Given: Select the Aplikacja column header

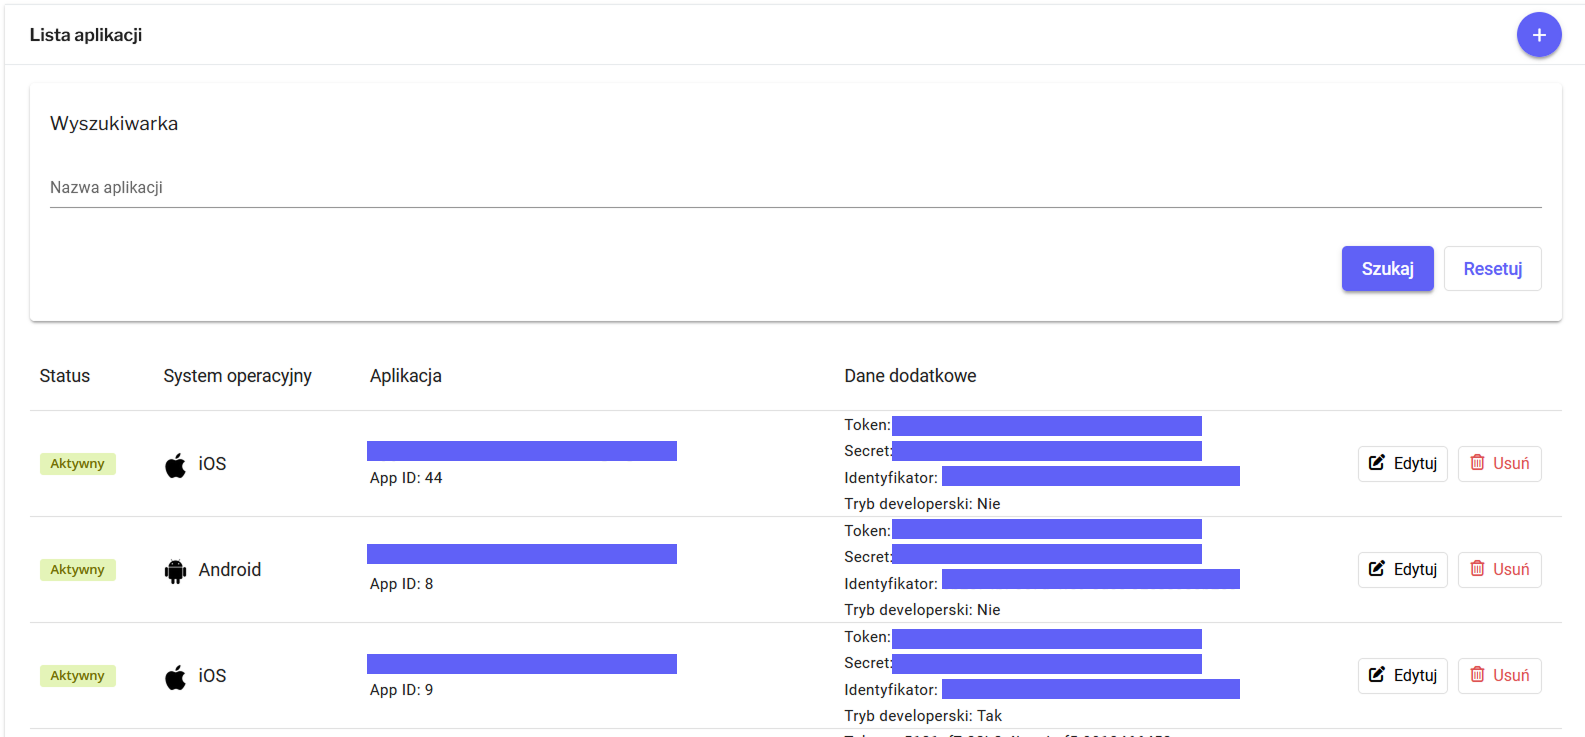Looking at the screenshot, I should (406, 376).
